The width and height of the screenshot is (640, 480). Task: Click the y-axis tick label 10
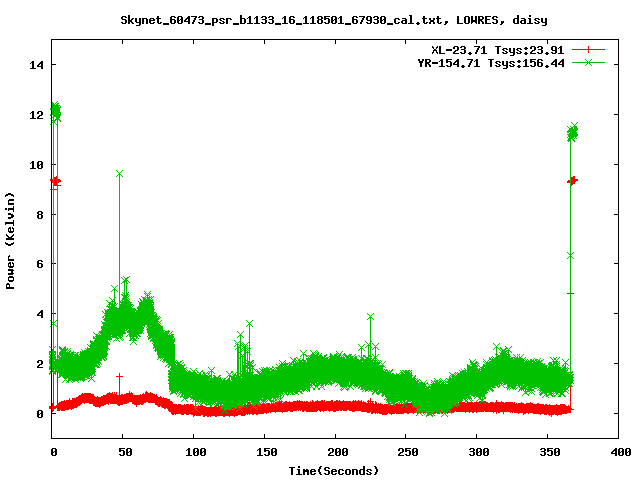pyautogui.click(x=36, y=165)
